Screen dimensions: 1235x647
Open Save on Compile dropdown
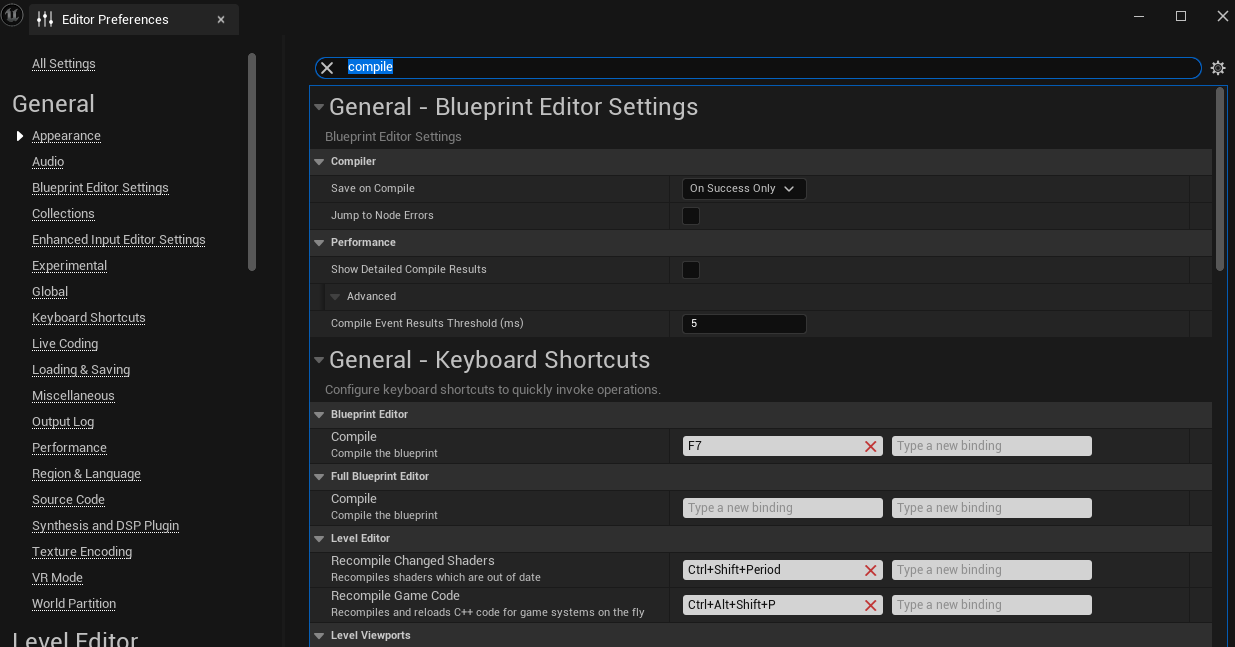coord(743,188)
